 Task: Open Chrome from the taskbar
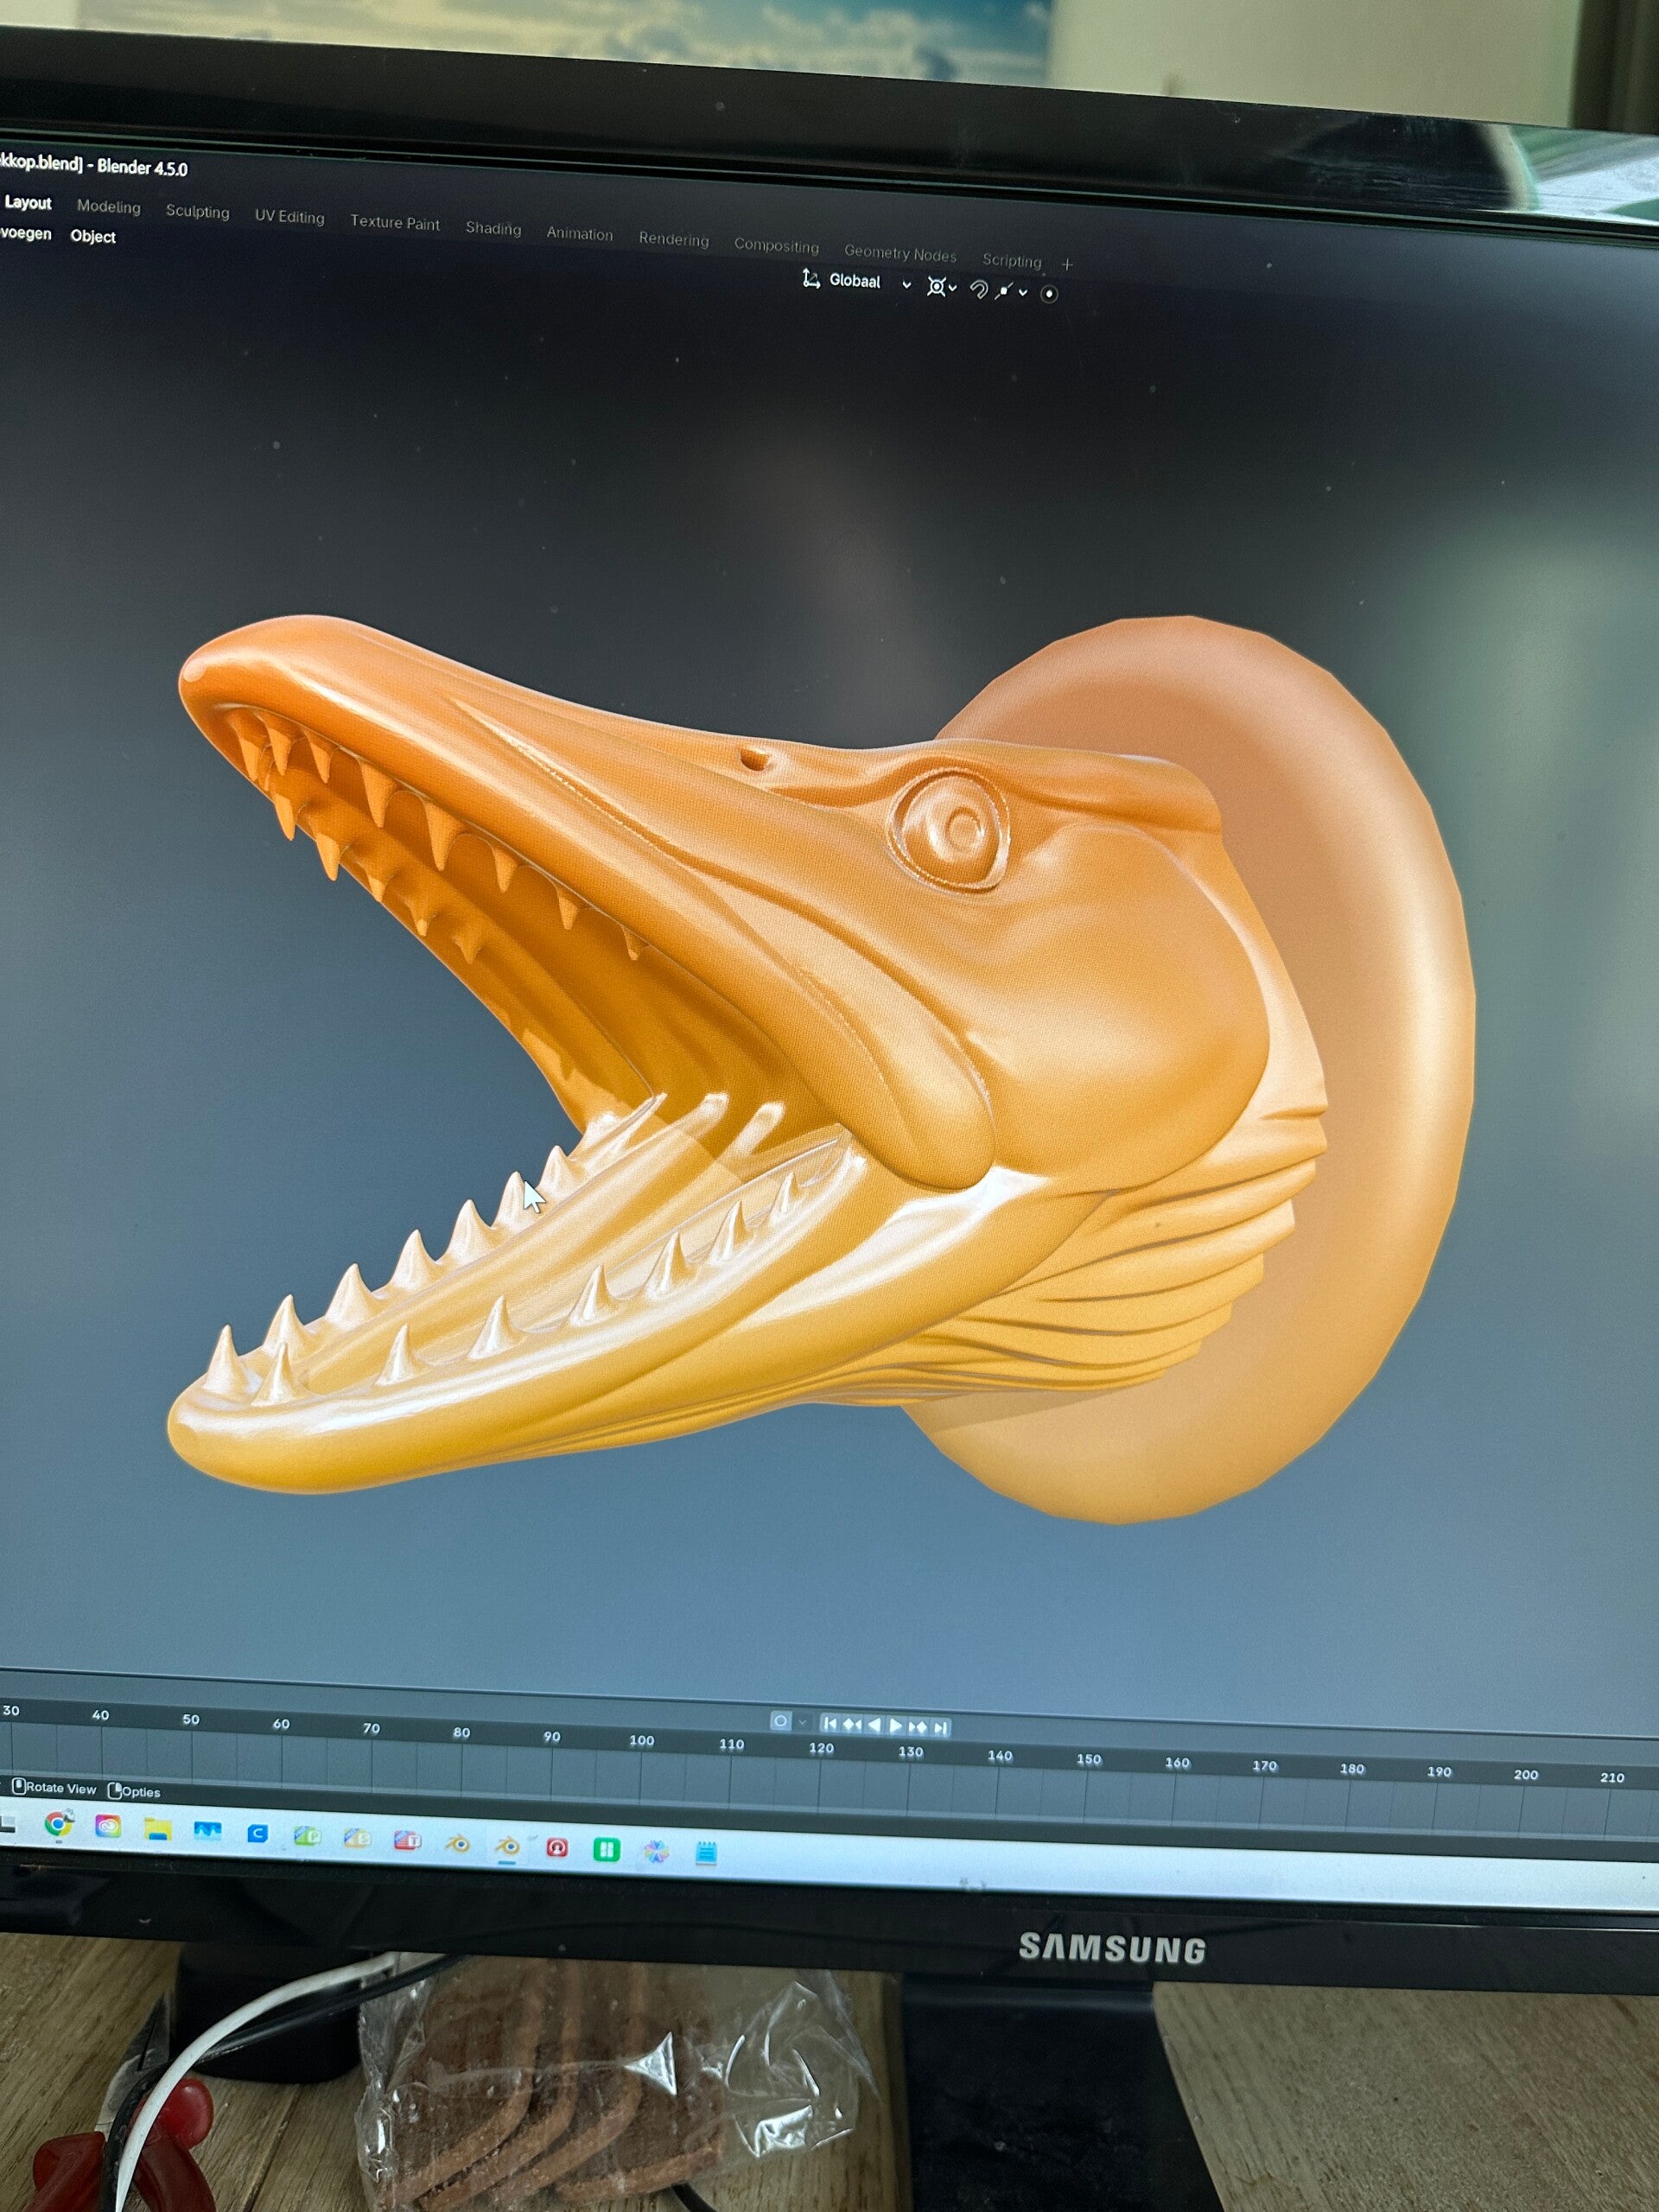coord(59,1823)
